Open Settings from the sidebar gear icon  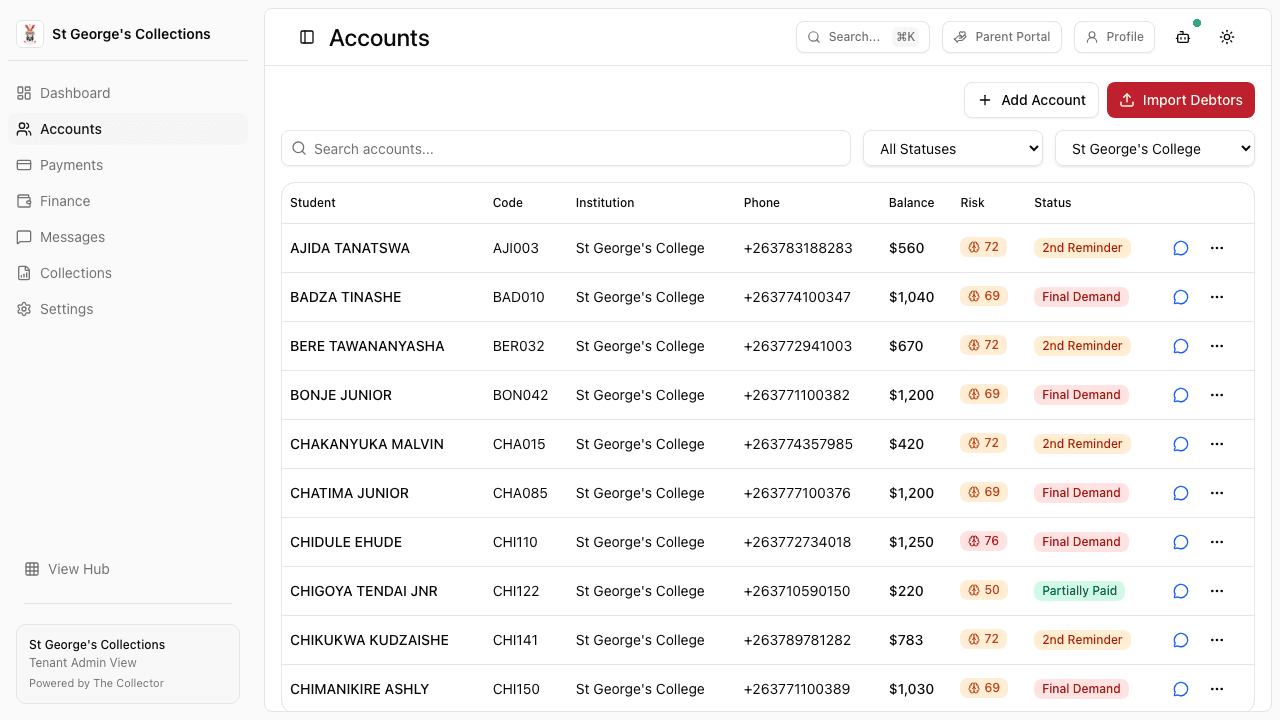(66, 309)
